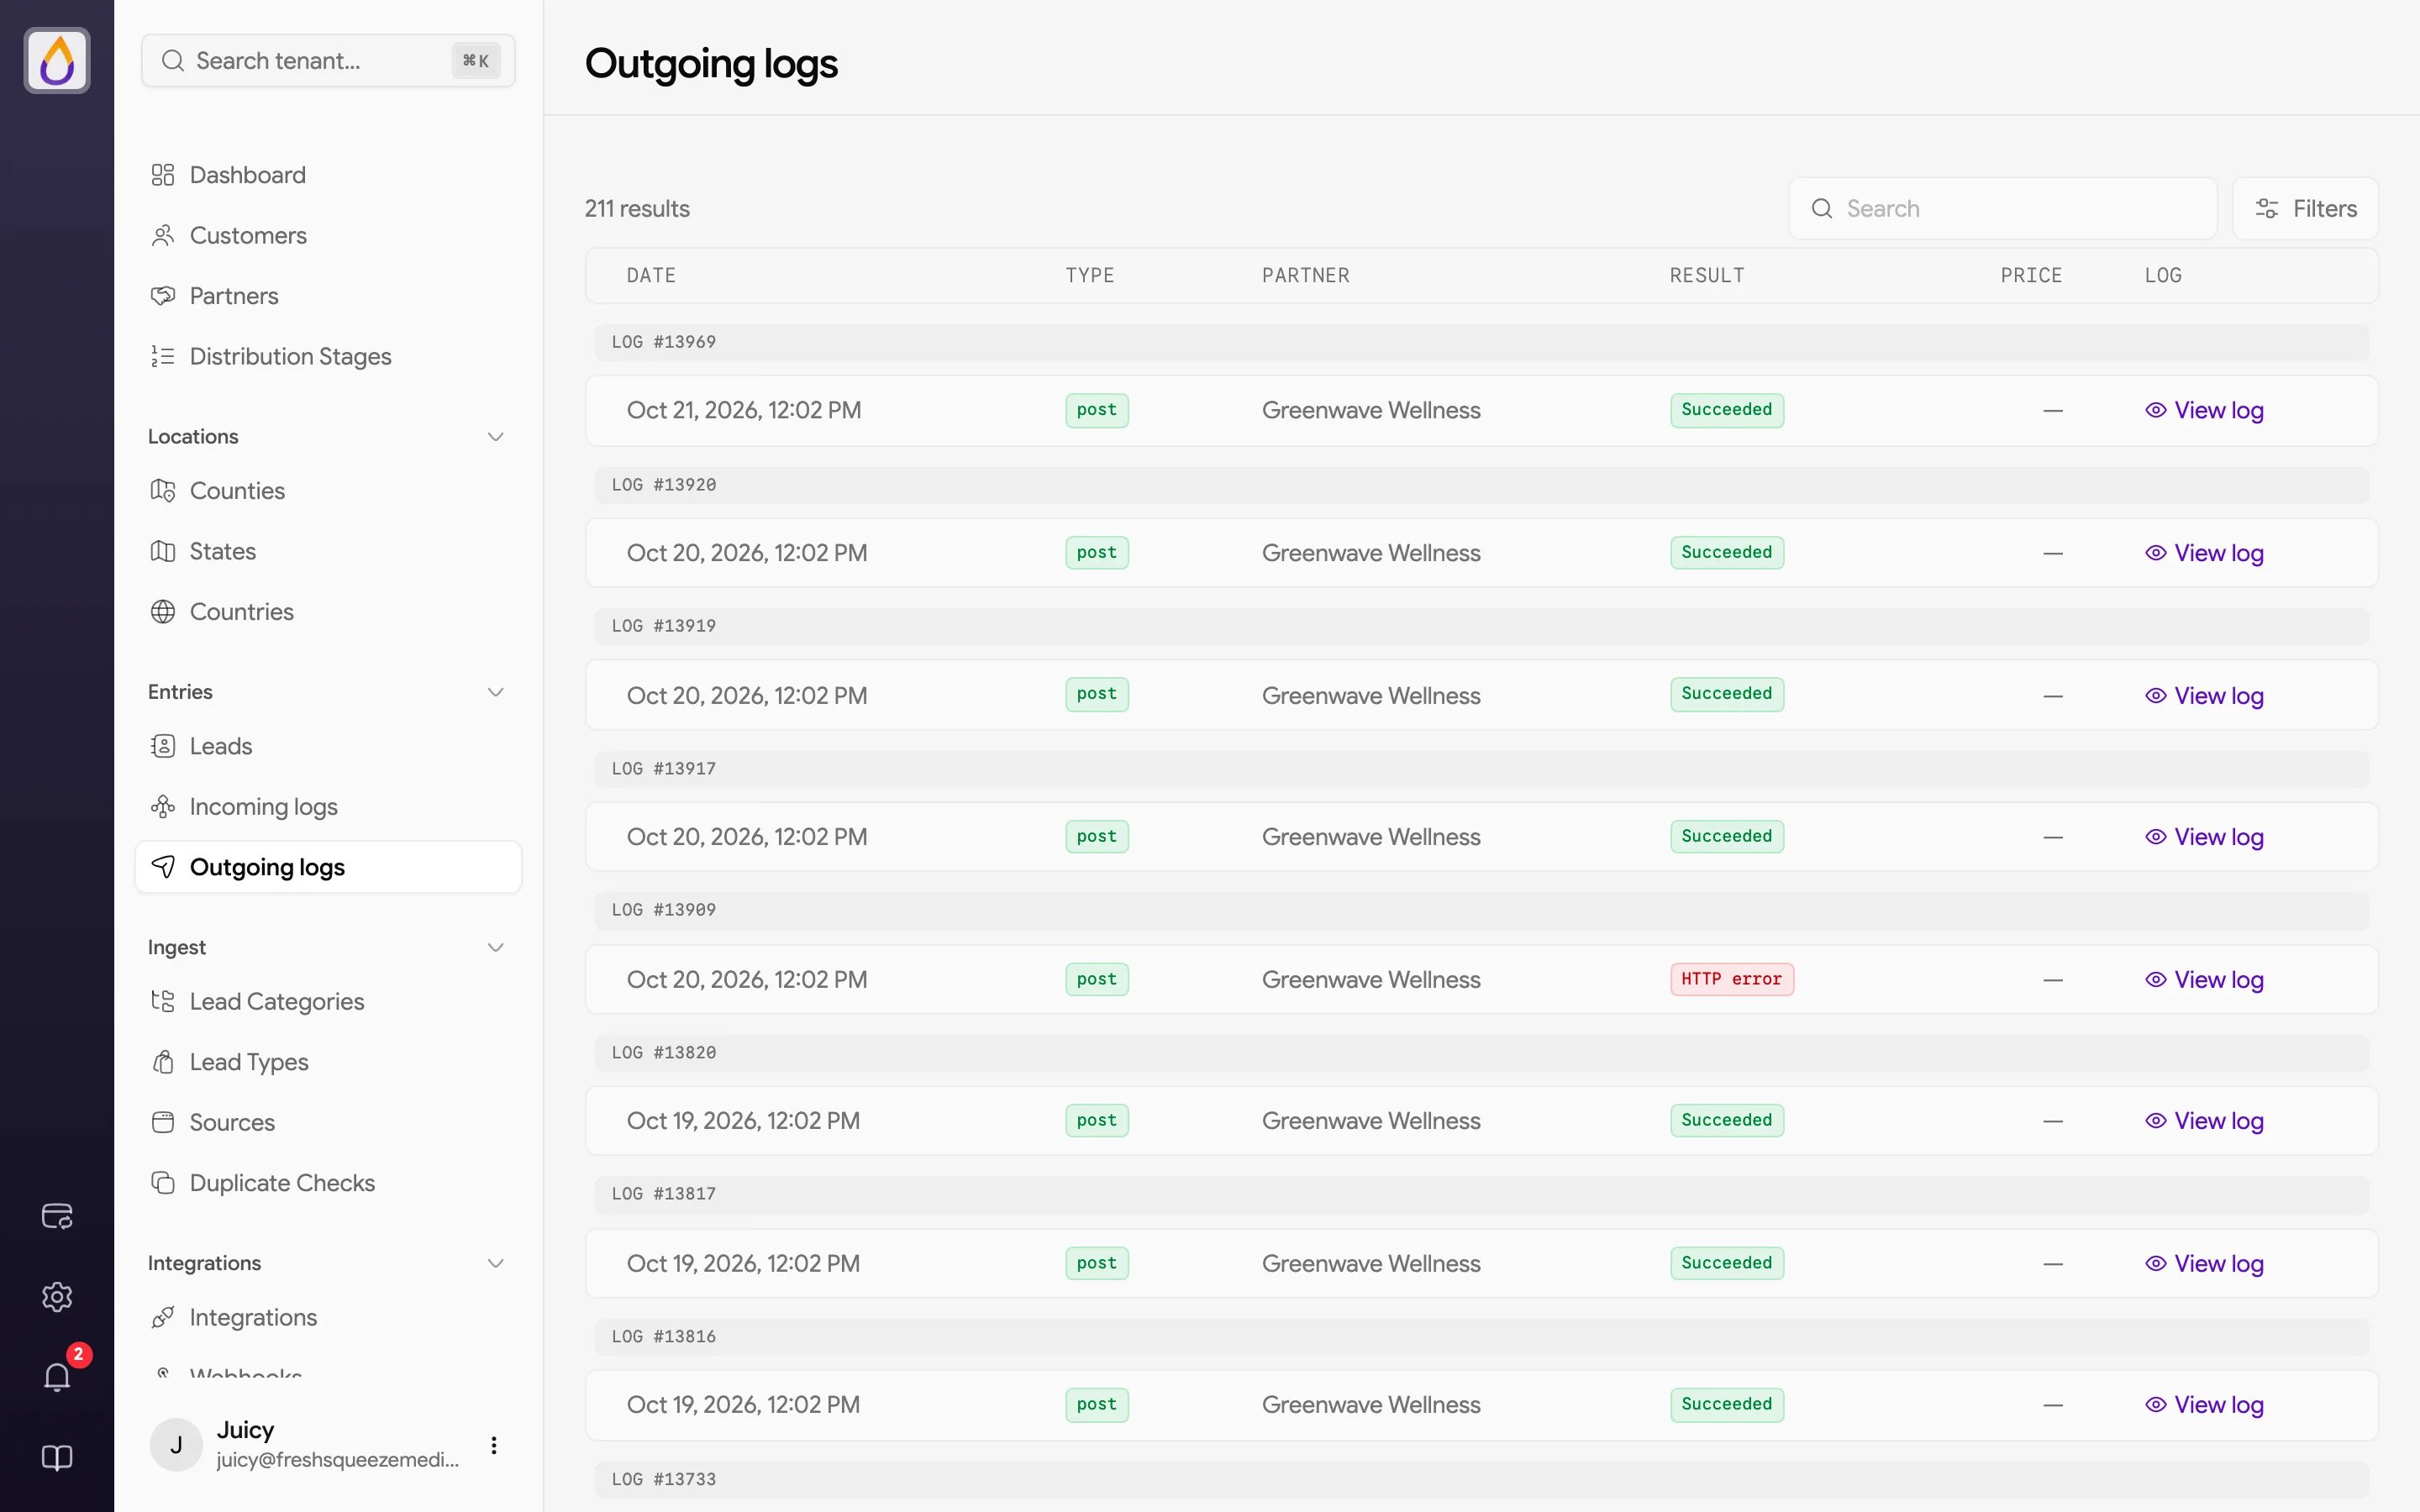Click the LOG #13820 header label
The width and height of the screenshot is (2420, 1512).
[x=664, y=1052]
